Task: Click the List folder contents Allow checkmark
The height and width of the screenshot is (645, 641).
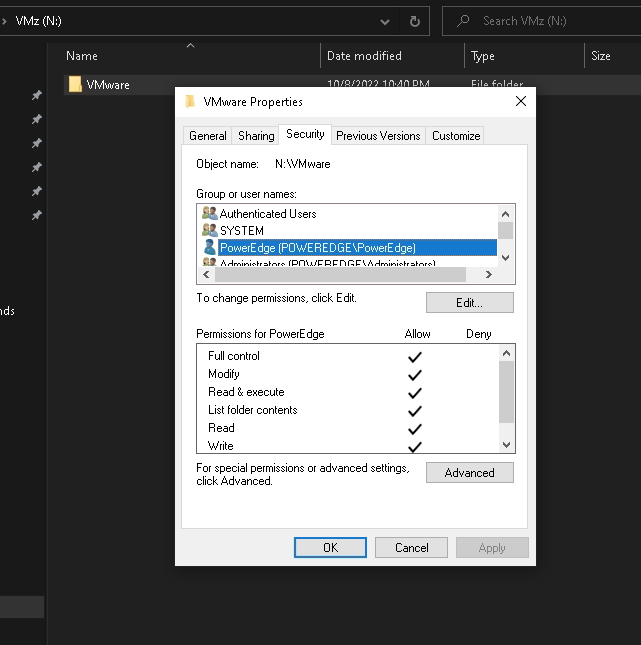Action: pos(415,411)
